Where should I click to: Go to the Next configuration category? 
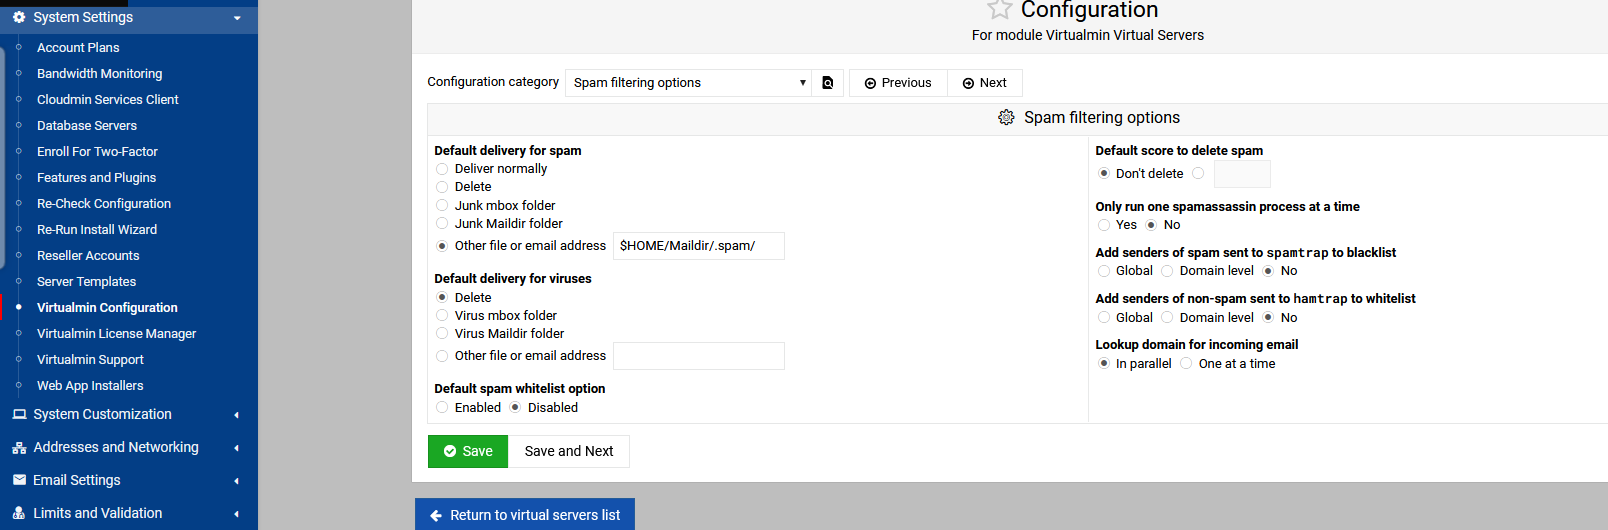point(984,83)
